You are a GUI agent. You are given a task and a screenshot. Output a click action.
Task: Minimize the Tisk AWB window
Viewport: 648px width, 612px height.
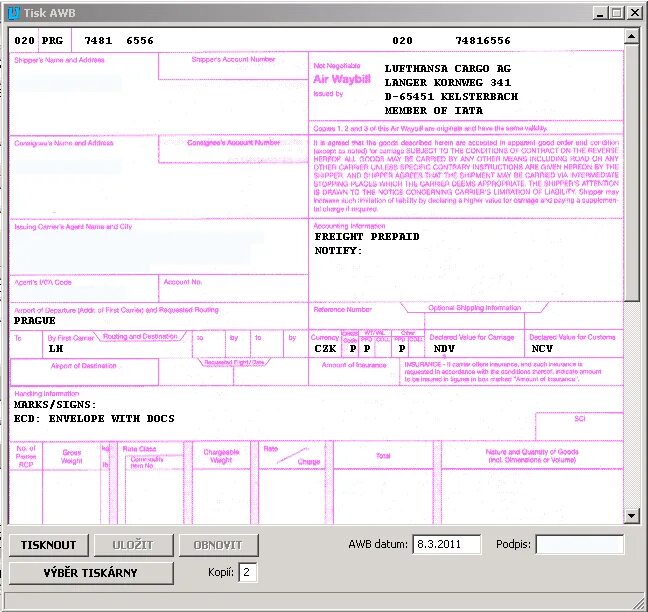pos(600,13)
